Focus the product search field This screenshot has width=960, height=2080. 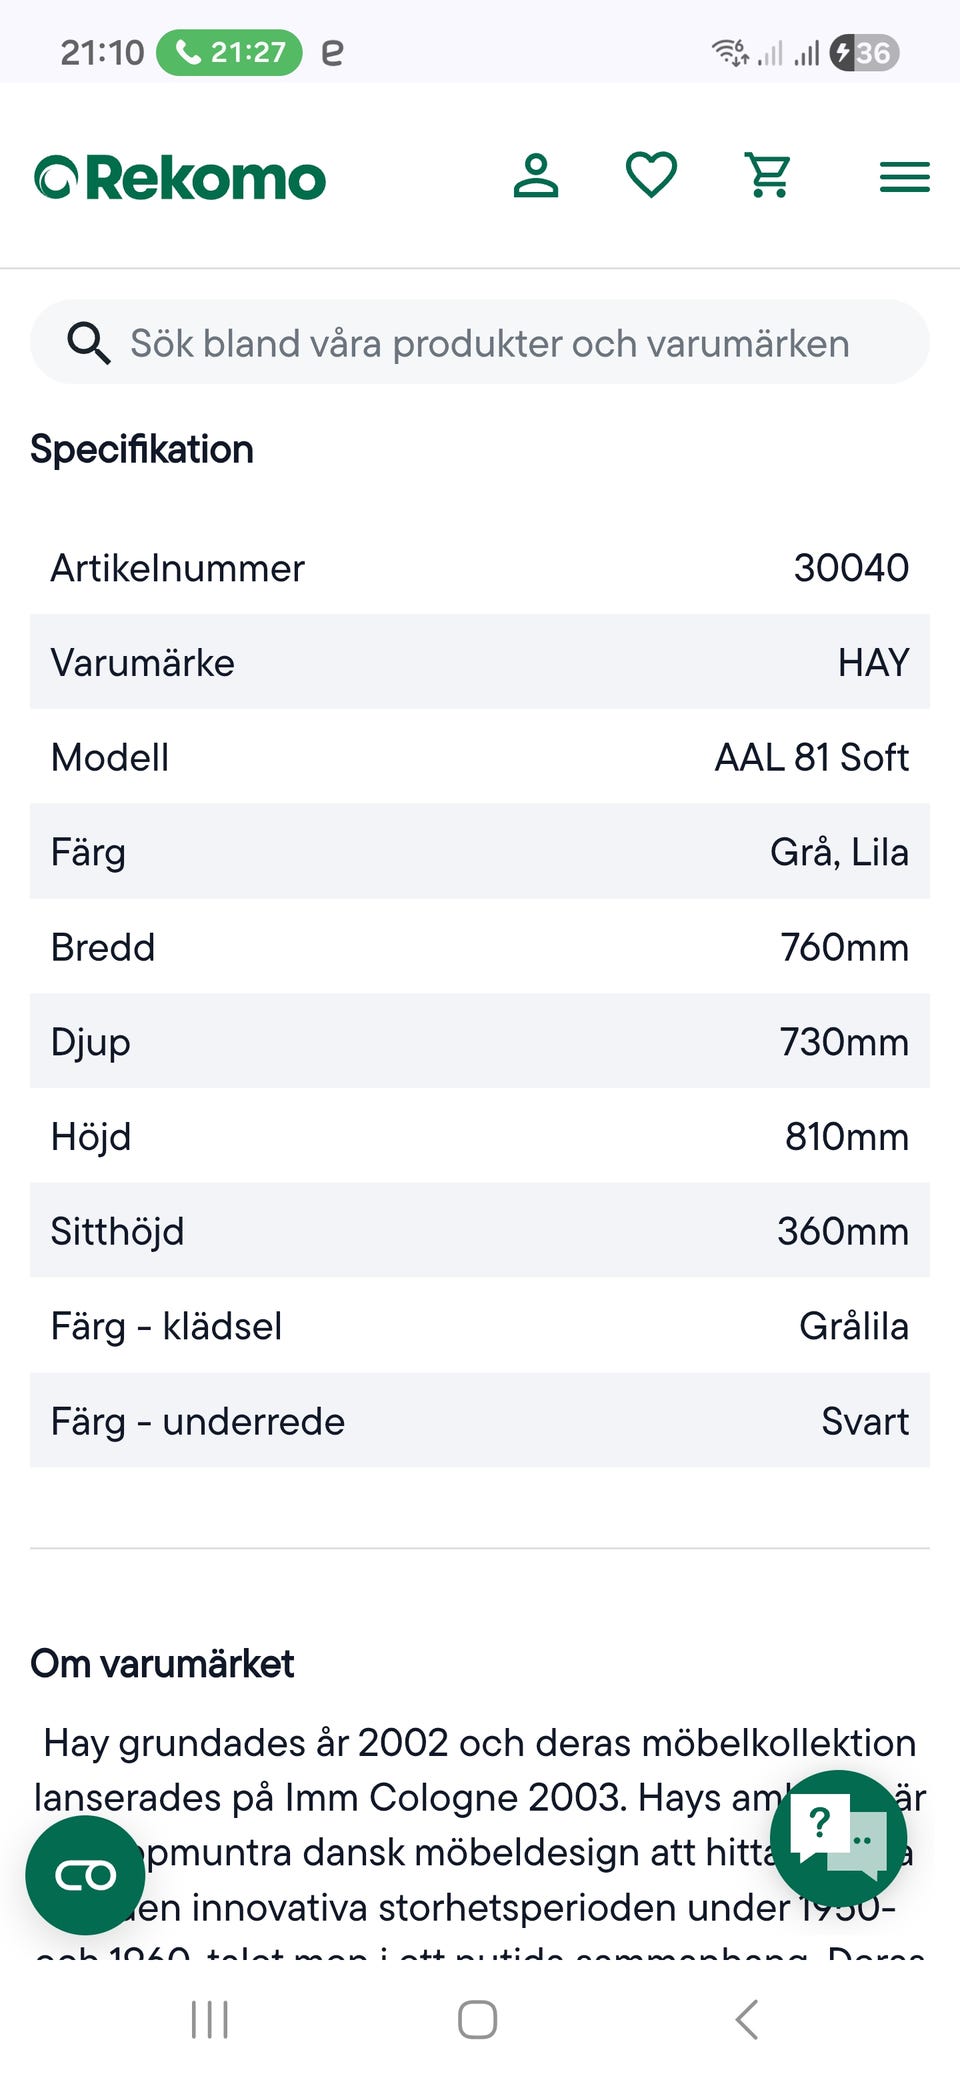pos(490,343)
